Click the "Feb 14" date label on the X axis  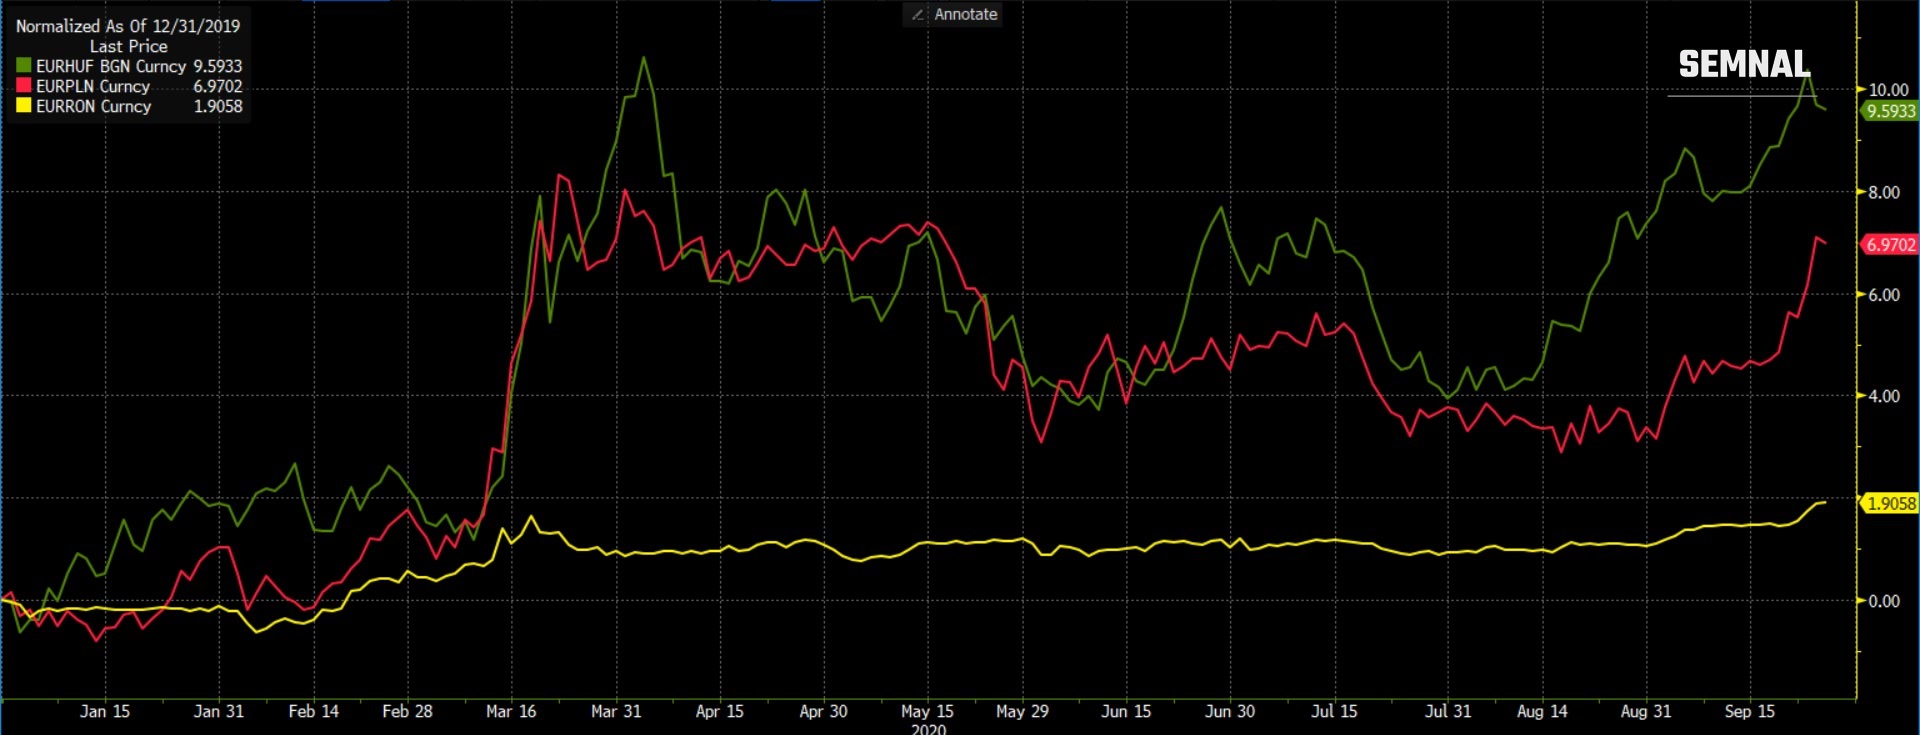[314, 711]
